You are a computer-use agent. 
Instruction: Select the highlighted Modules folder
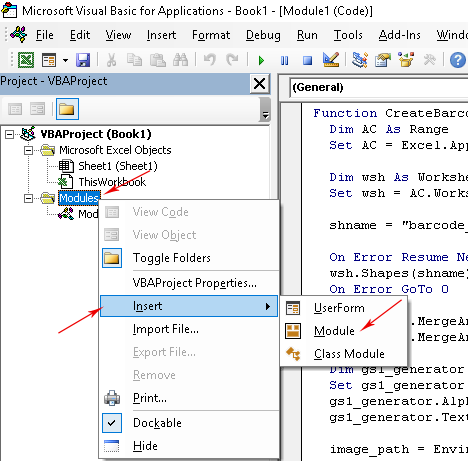[79, 198]
